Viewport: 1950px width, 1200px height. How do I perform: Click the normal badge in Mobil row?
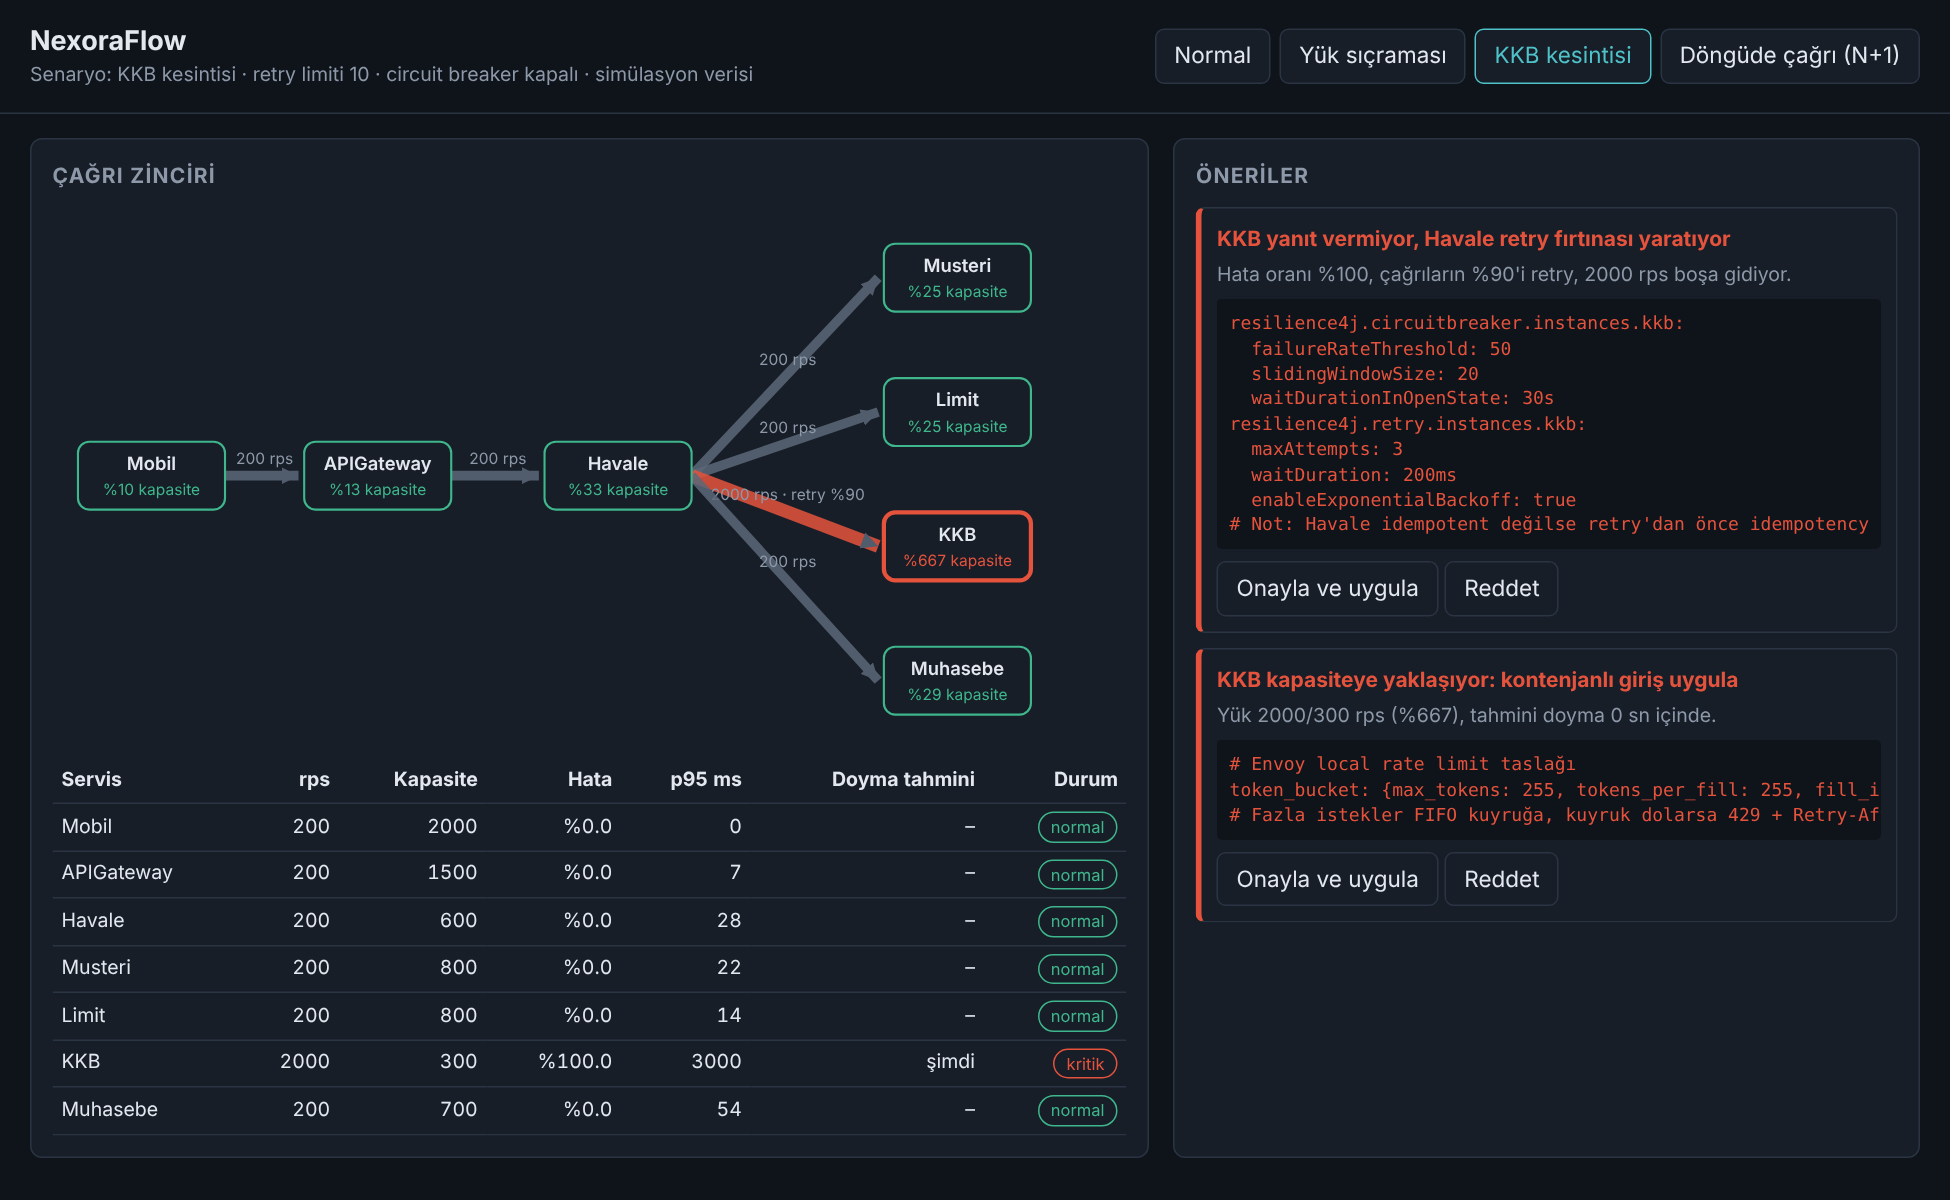1077,828
